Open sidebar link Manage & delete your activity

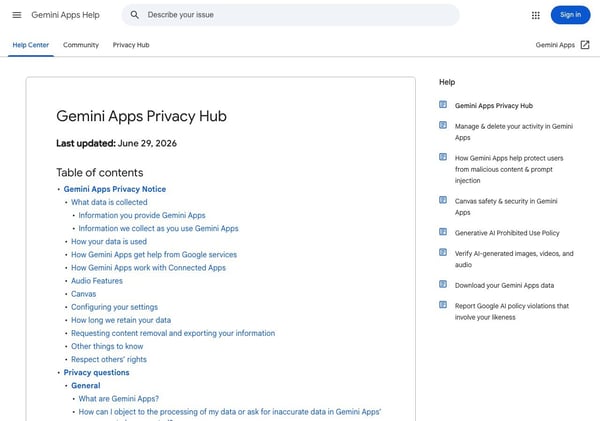tap(514, 132)
